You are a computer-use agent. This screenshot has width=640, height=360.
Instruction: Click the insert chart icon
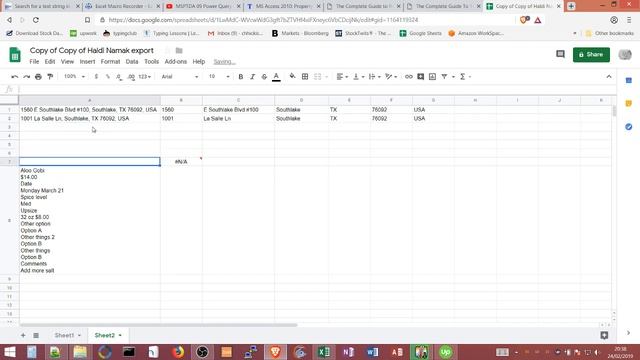432,77
